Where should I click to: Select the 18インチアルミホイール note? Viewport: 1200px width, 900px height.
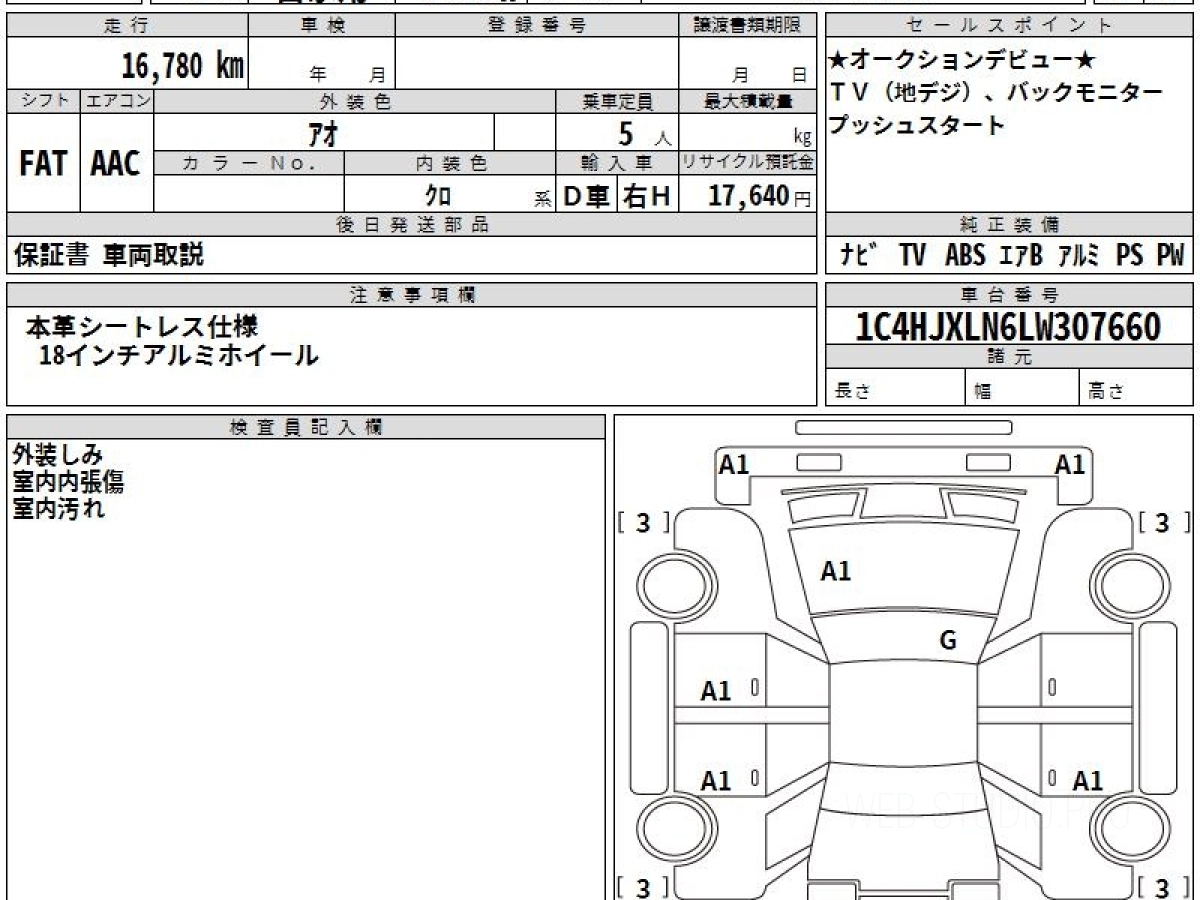pyautogui.click(x=178, y=355)
